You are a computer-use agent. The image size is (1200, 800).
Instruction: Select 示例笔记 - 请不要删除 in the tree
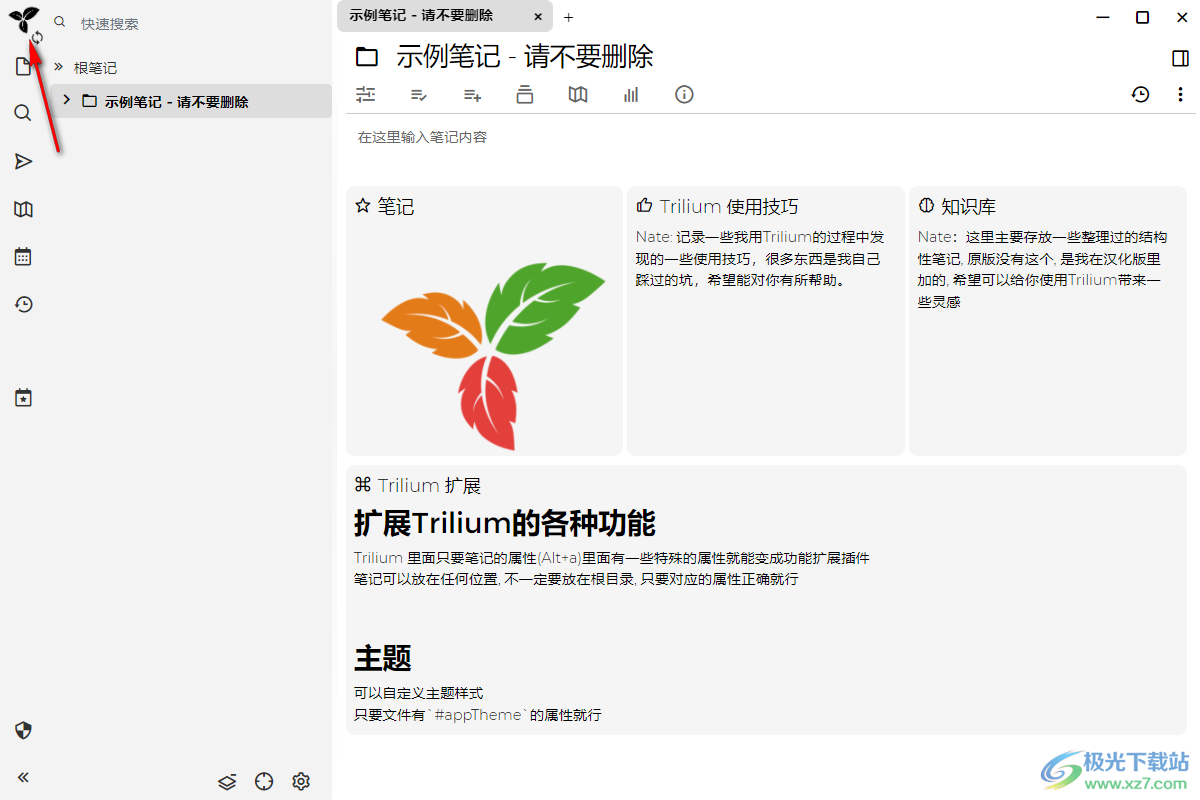177,101
